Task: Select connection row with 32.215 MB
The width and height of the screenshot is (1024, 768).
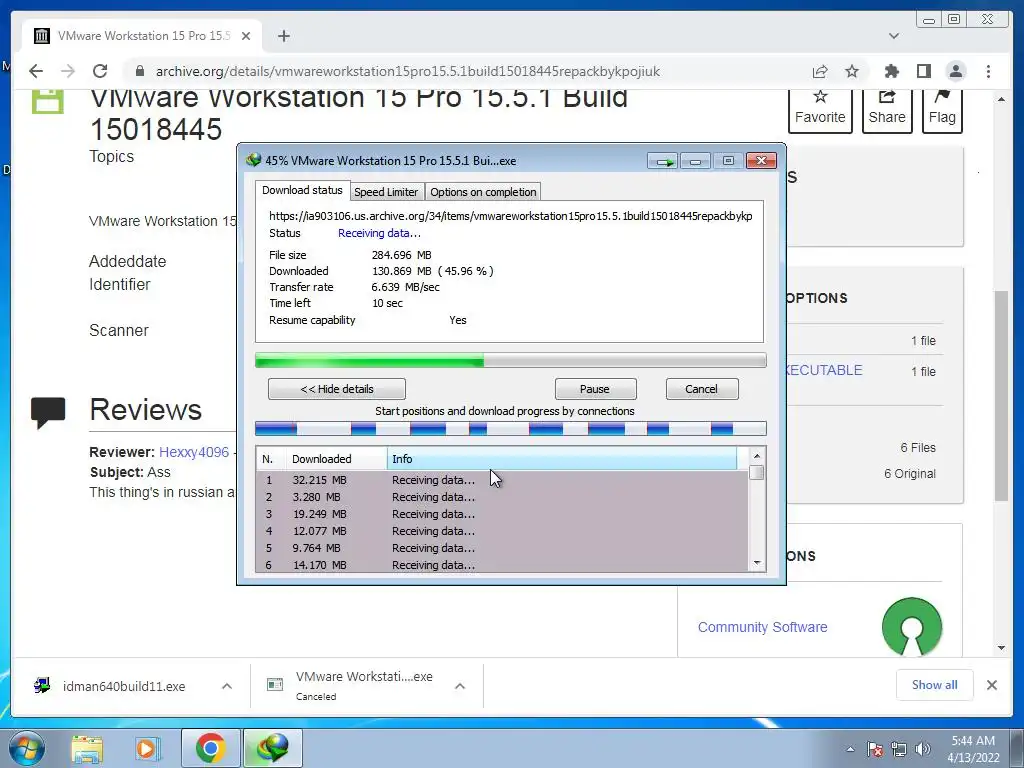Action: click(502, 480)
